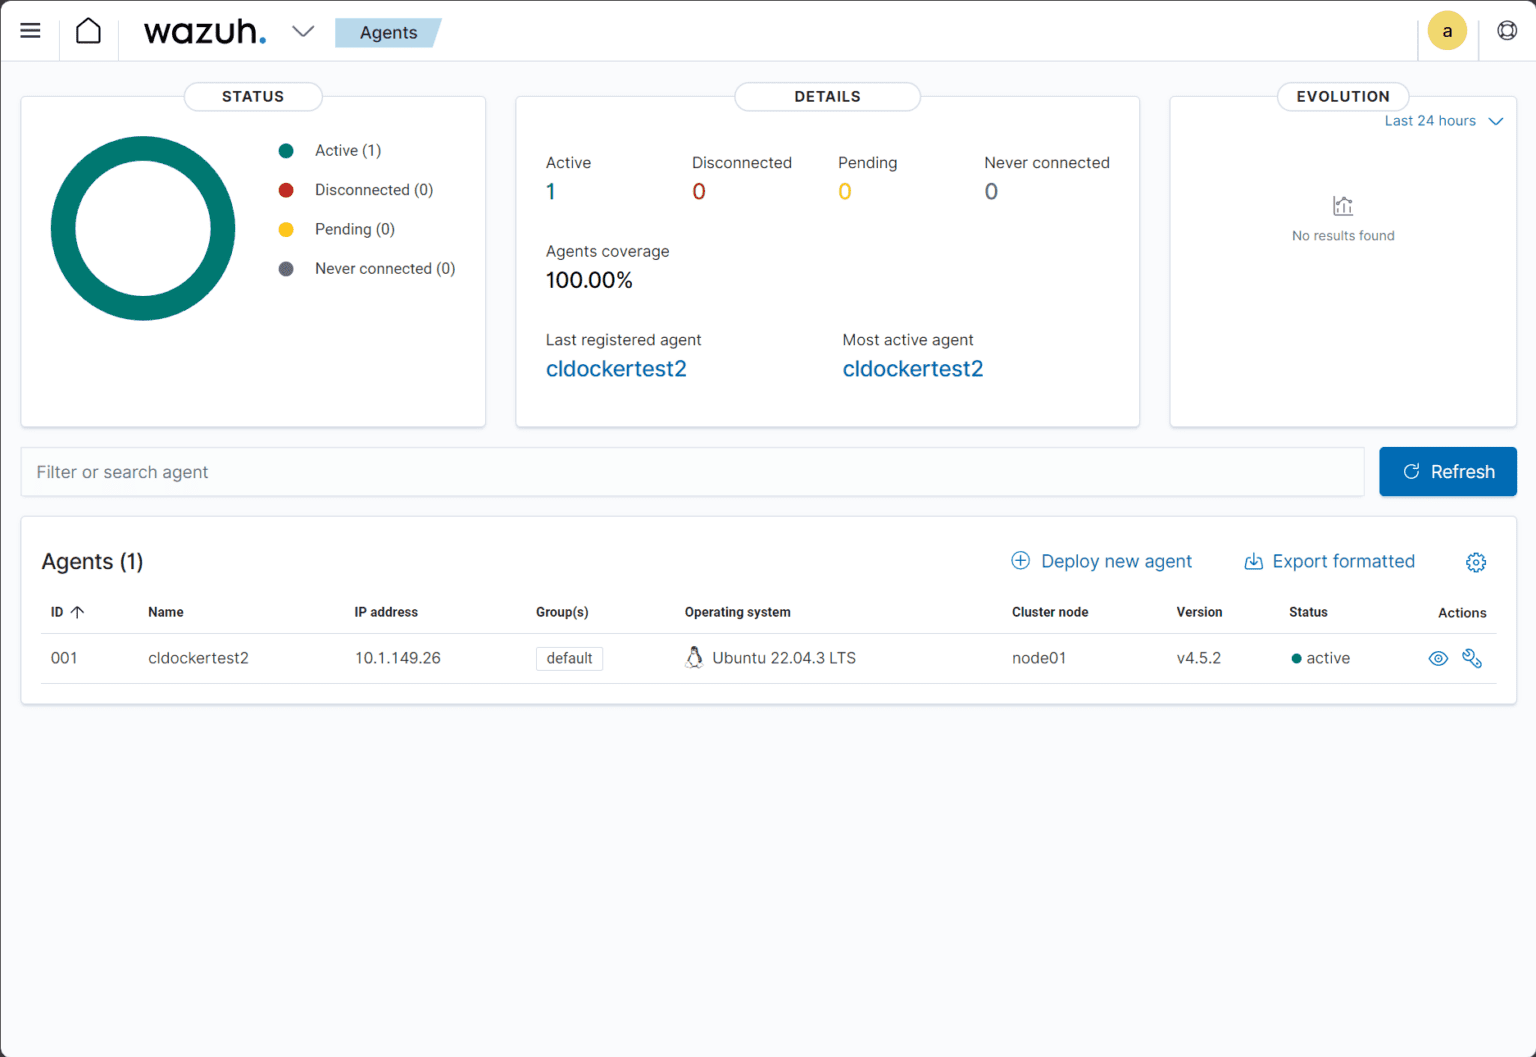
Task: Open the sidebar navigation hamburger menu
Action: (x=30, y=30)
